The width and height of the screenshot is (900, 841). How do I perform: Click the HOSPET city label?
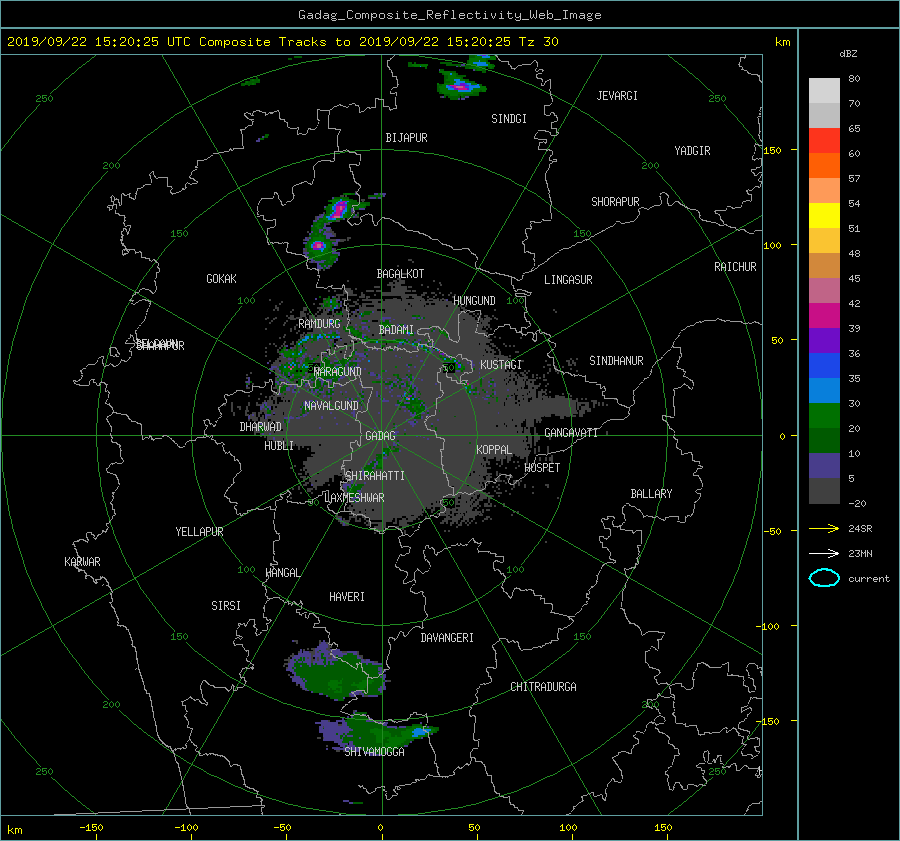(542, 468)
